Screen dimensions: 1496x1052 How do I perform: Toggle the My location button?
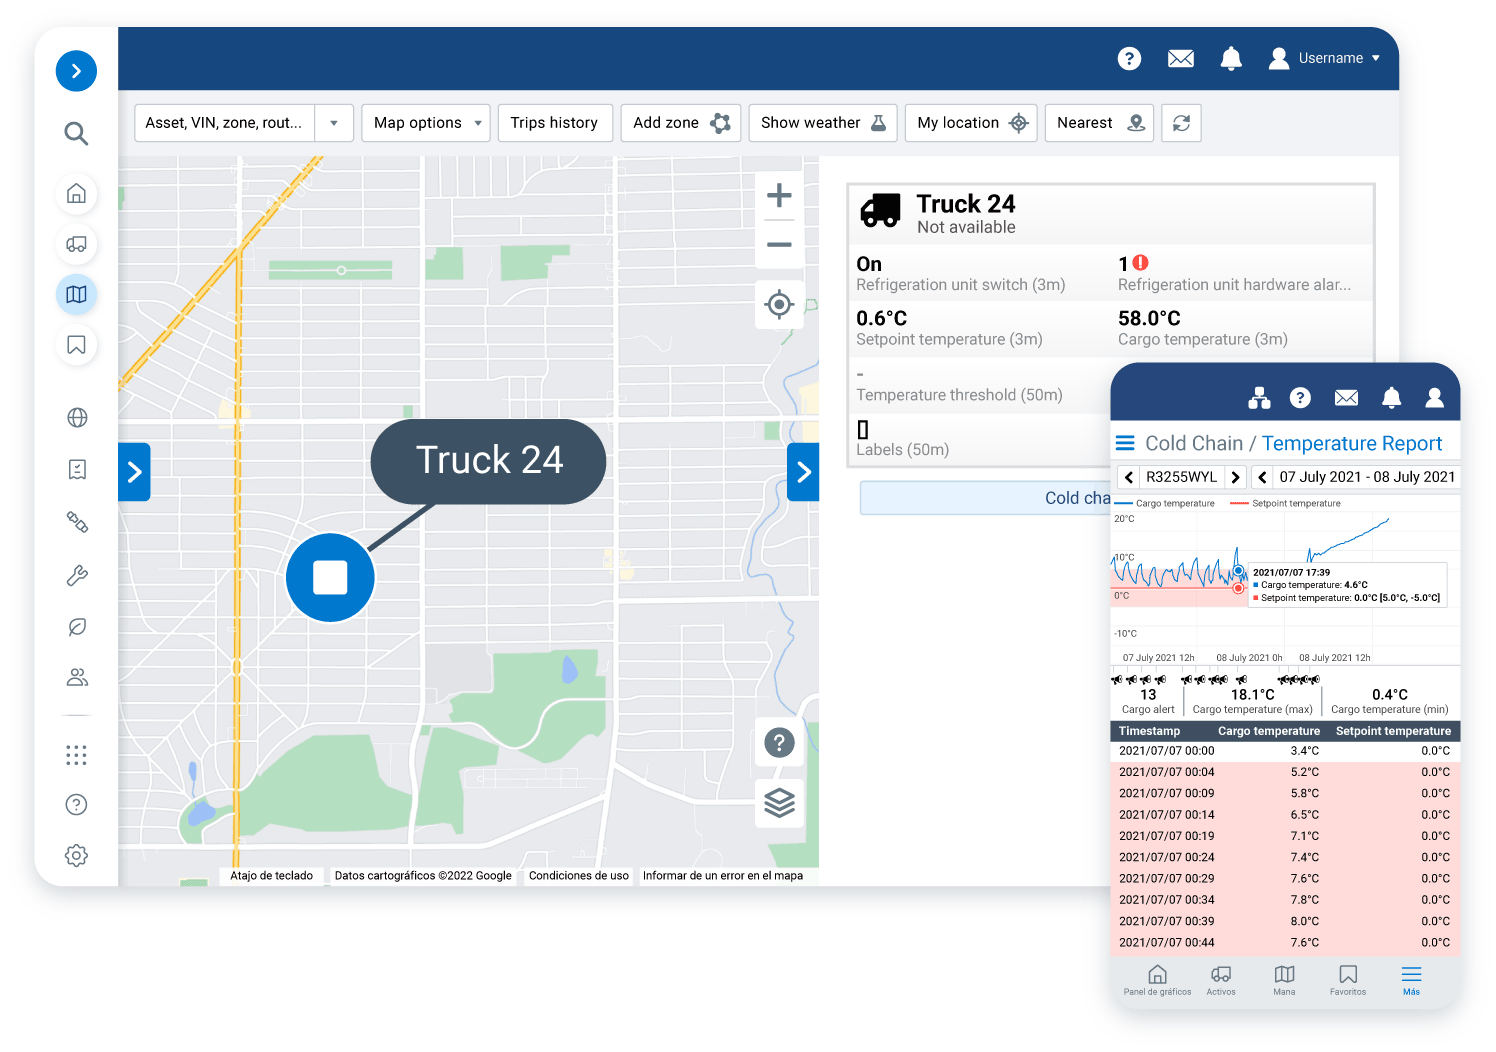970,122
